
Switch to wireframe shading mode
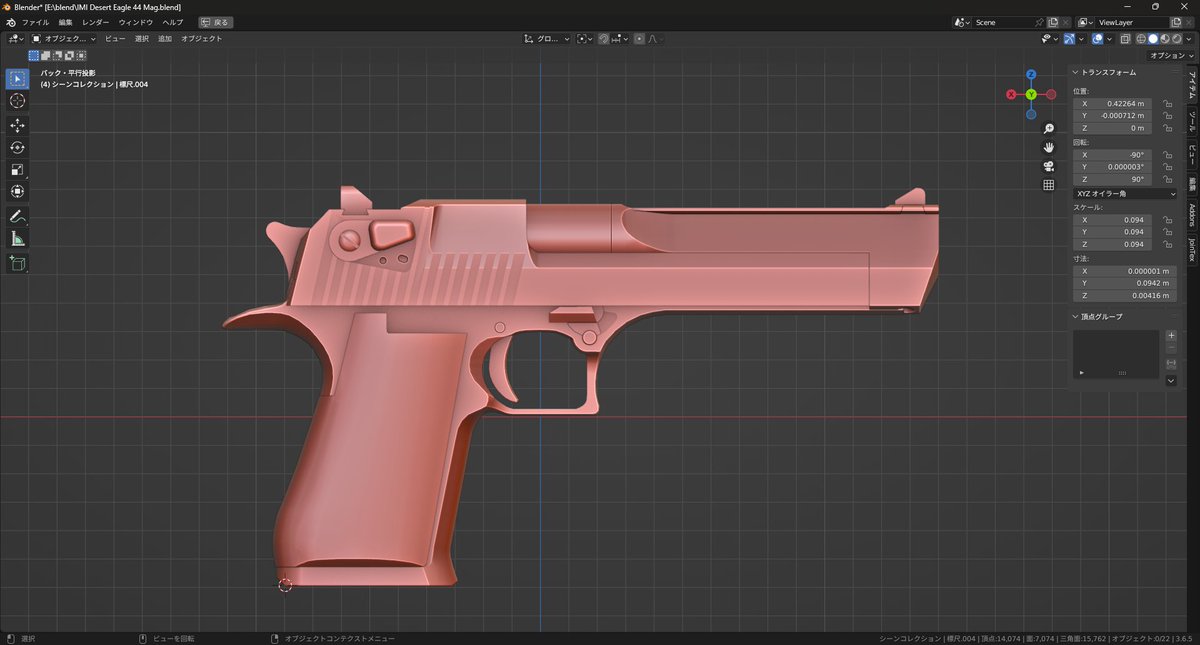click(x=1140, y=39)
